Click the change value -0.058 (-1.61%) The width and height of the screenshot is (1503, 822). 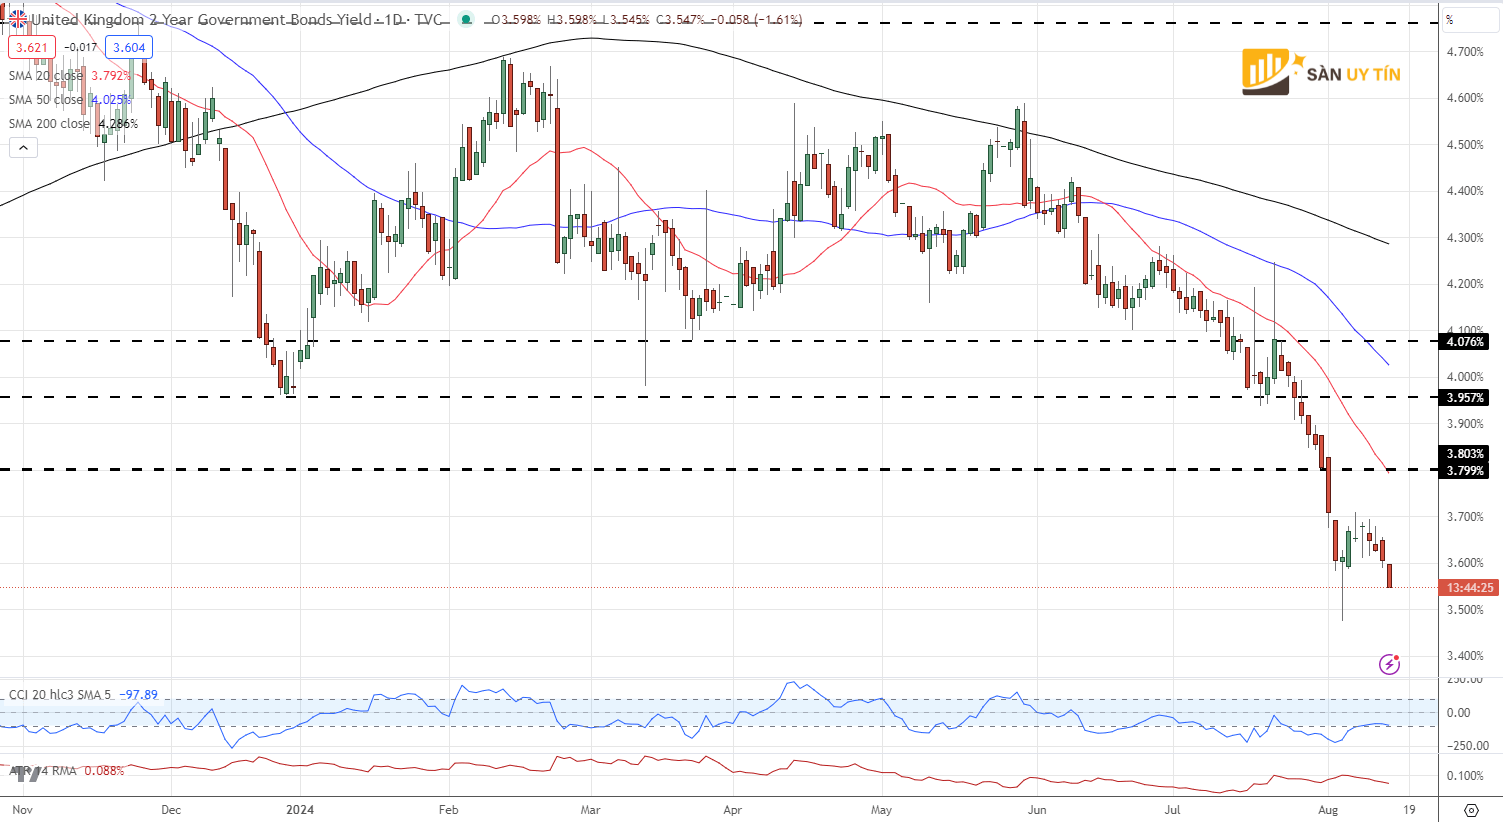coord(759,20)
